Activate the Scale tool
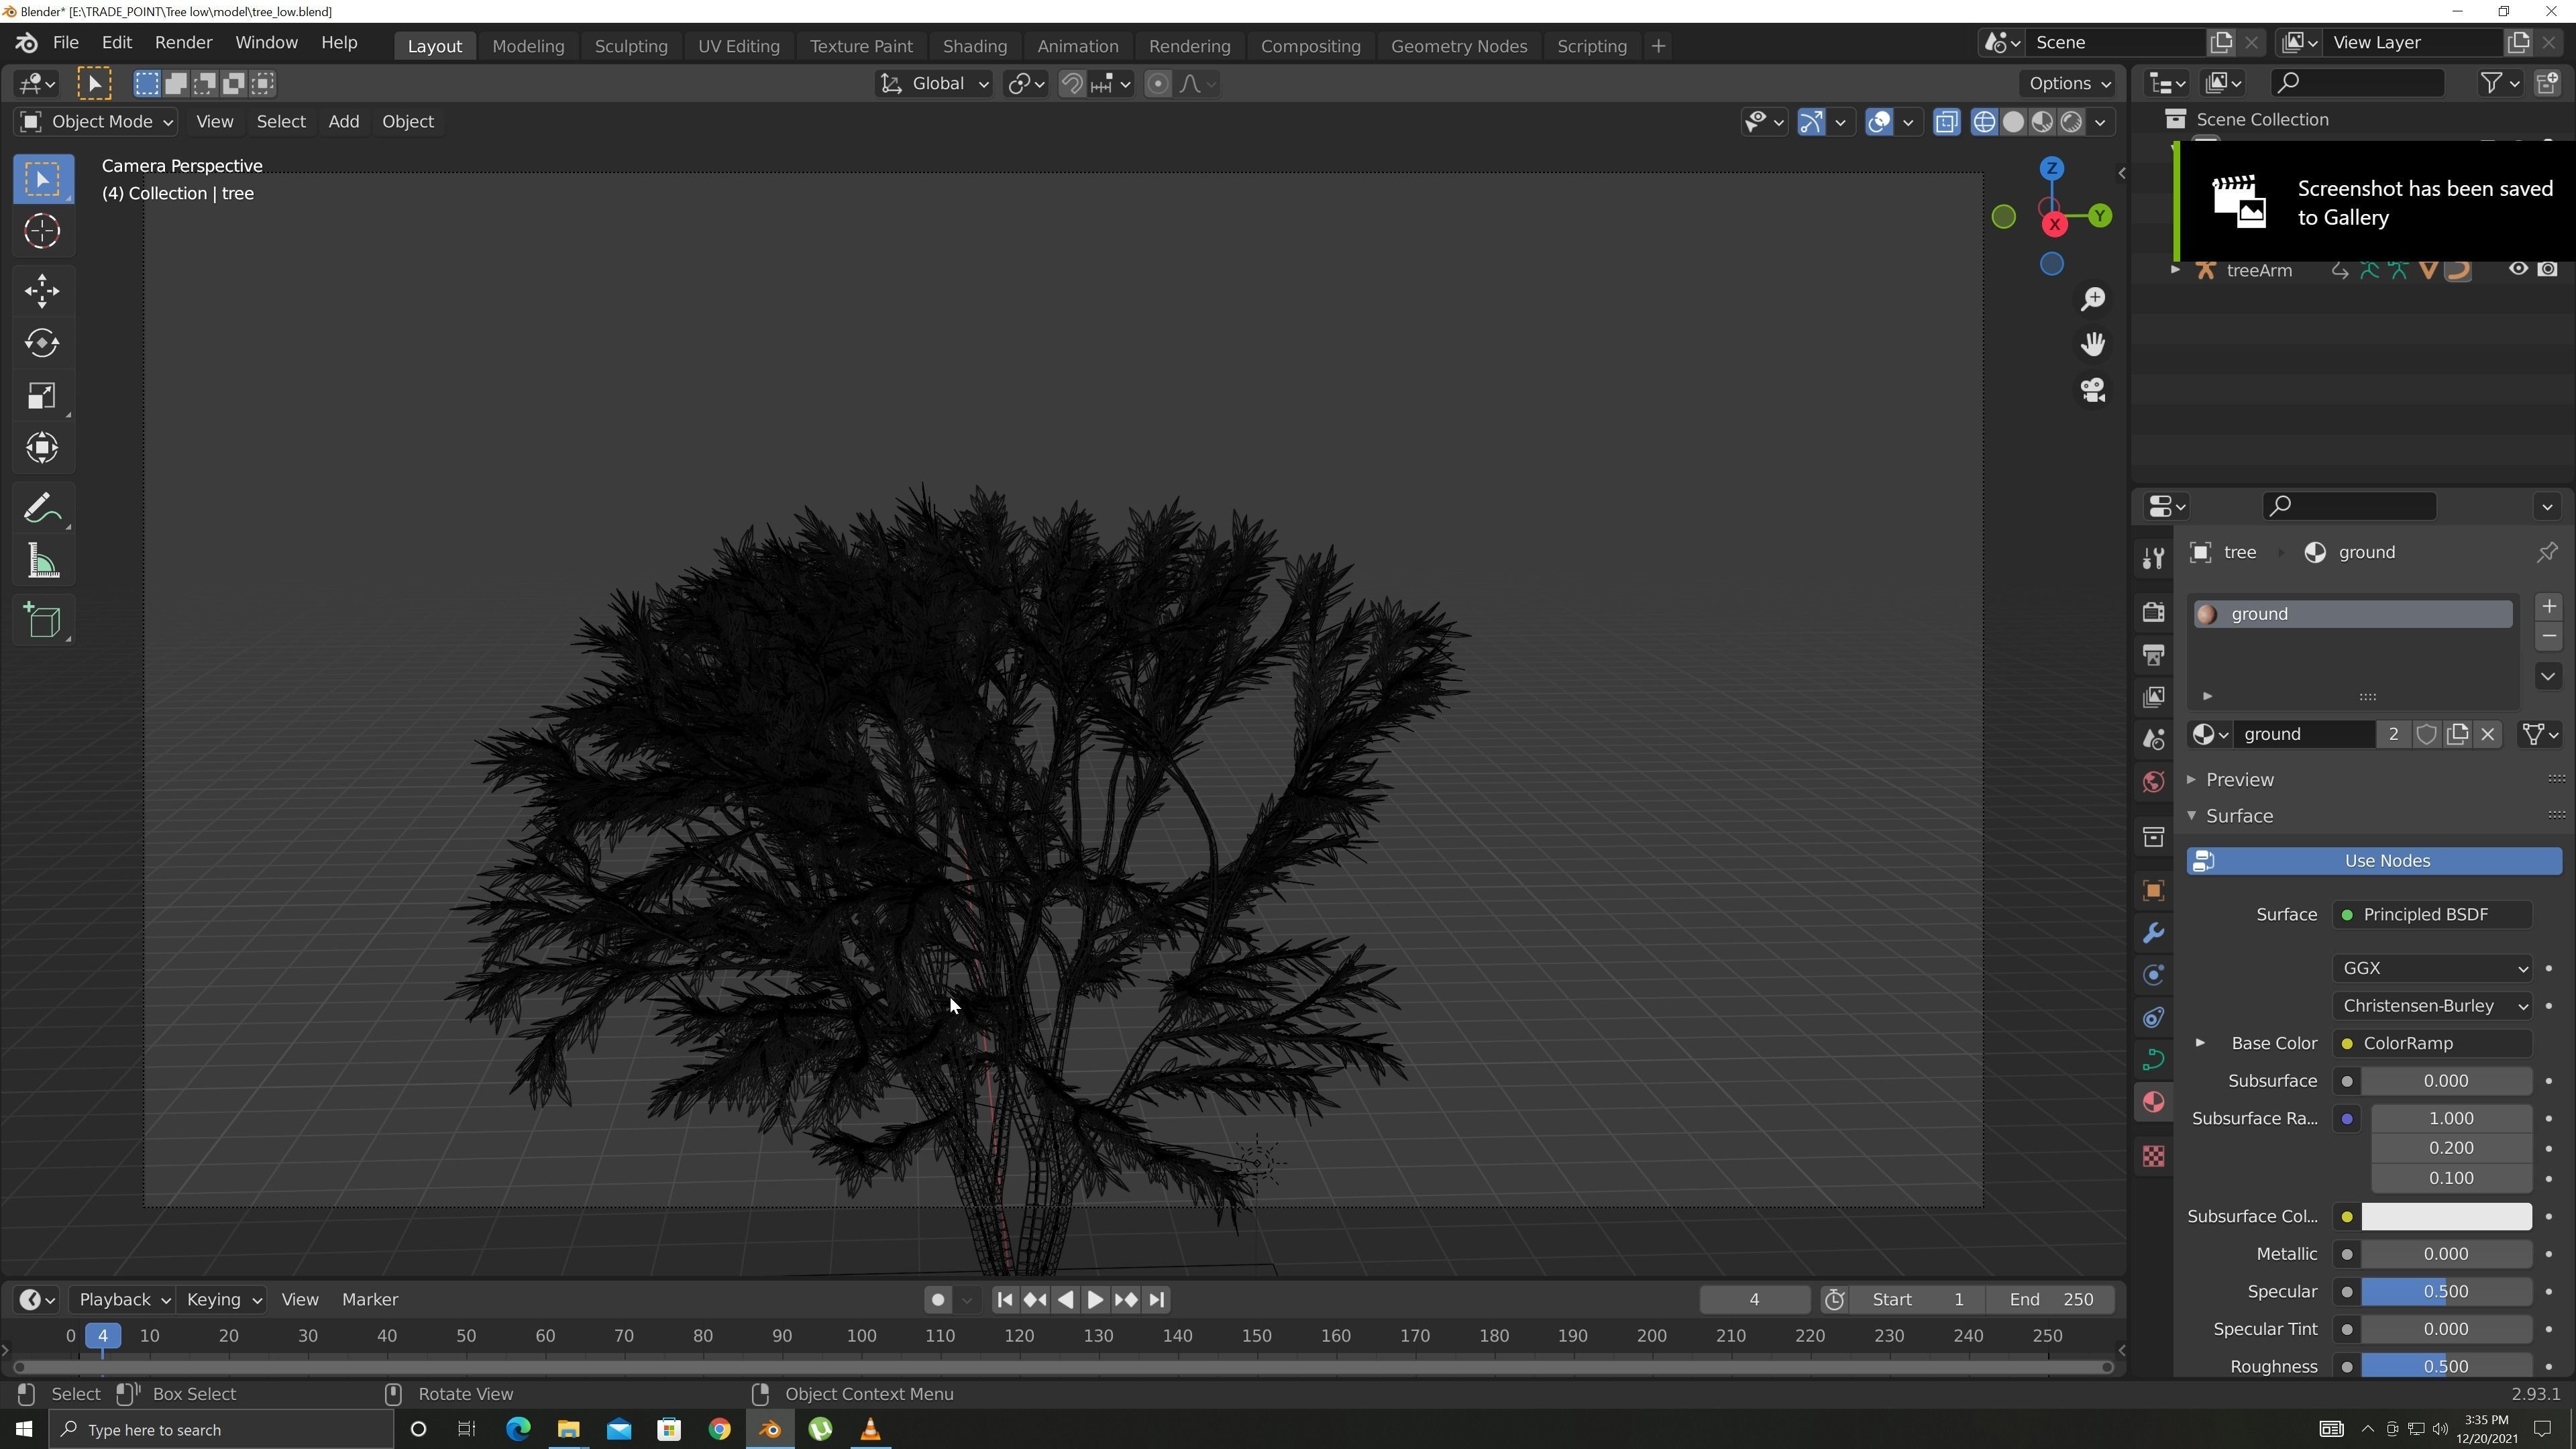Screen dimensions: 2576x1449 pos(42,396)
